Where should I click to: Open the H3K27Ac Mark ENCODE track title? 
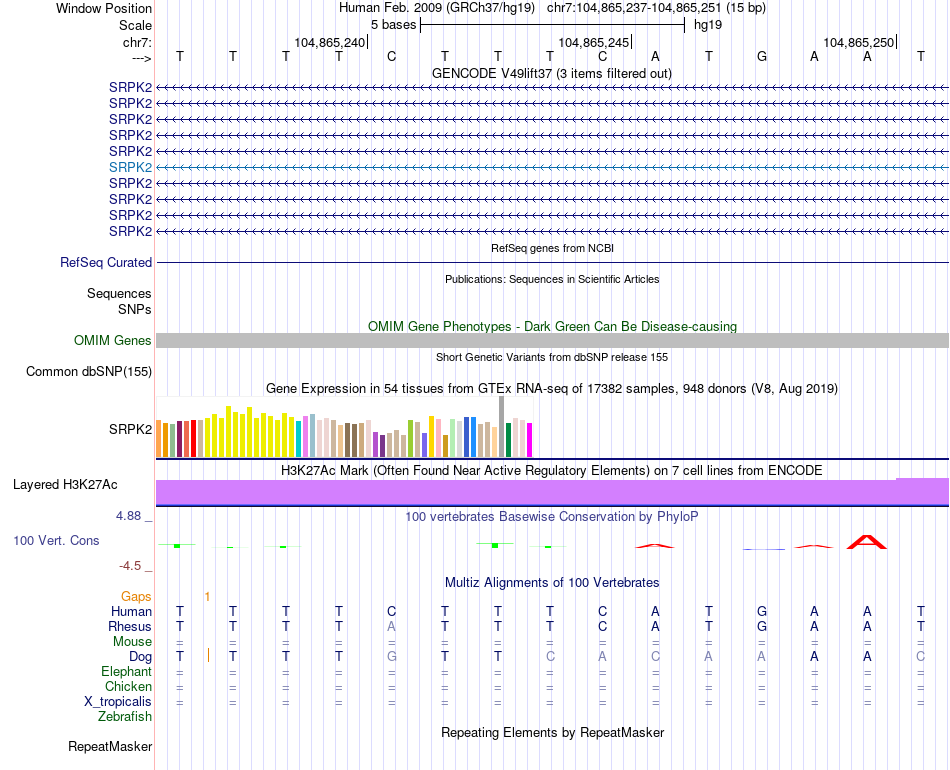(x=552, y=471)
